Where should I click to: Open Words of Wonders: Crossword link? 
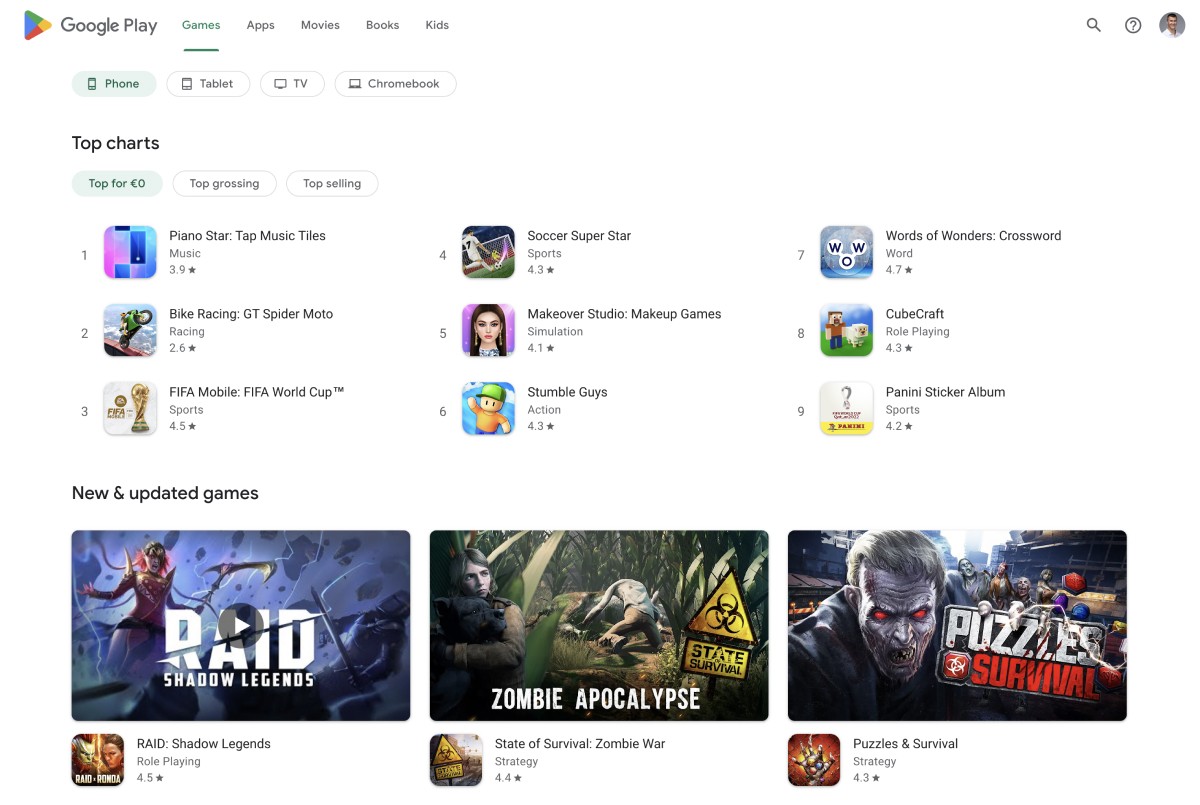pyautogui.click(x=973, y=236)
